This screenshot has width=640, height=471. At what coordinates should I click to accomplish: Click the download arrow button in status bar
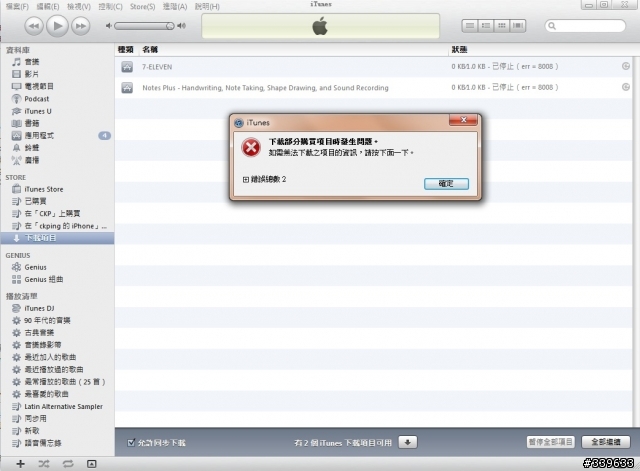point(407,442)
